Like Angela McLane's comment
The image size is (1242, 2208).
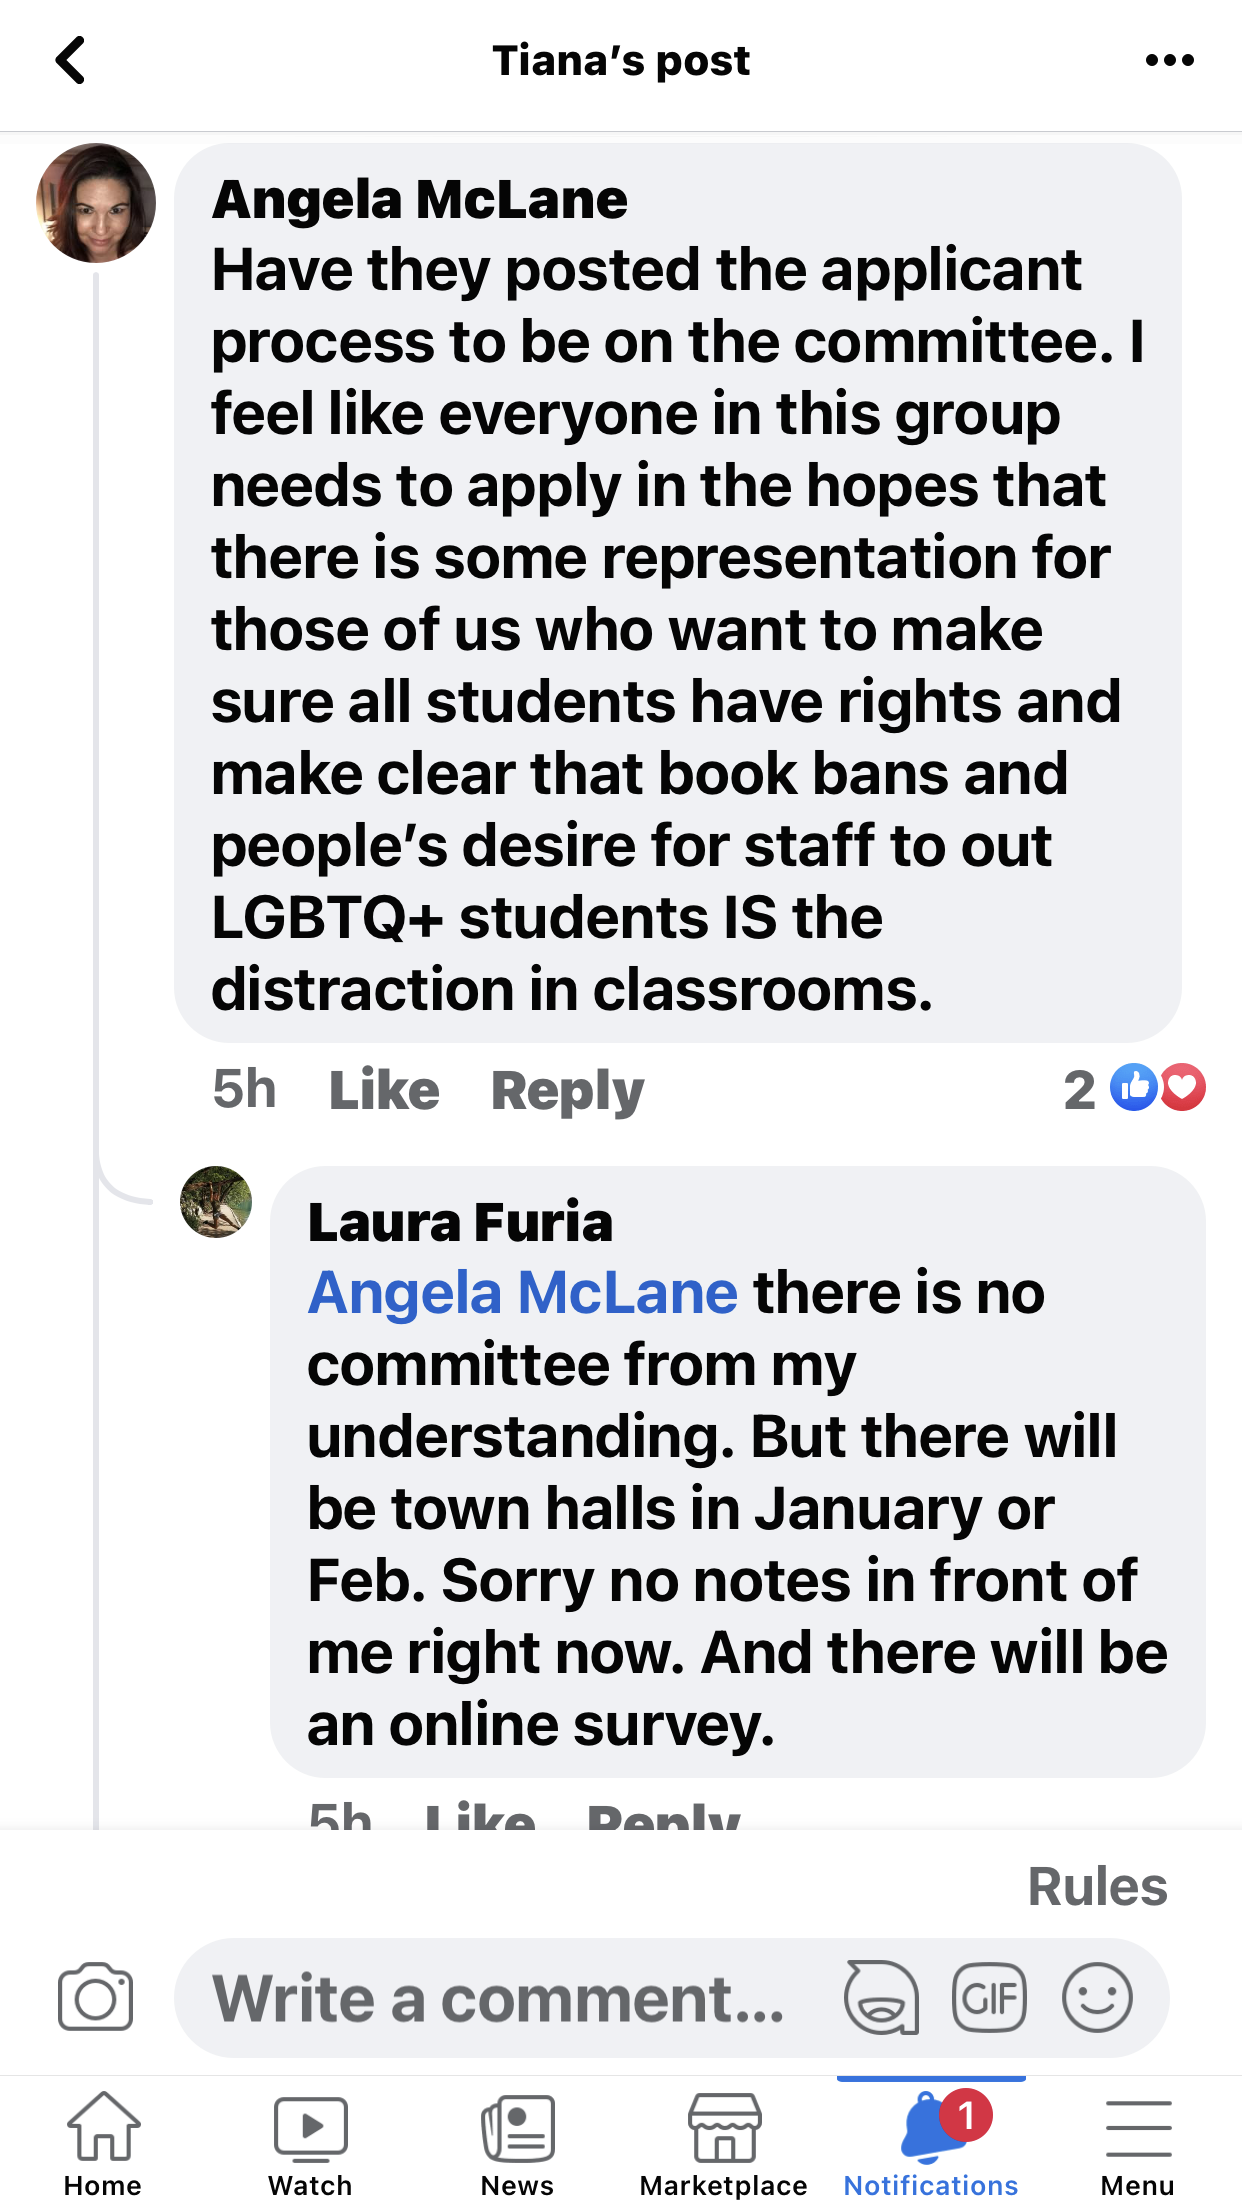click(x=384, y=1090)
